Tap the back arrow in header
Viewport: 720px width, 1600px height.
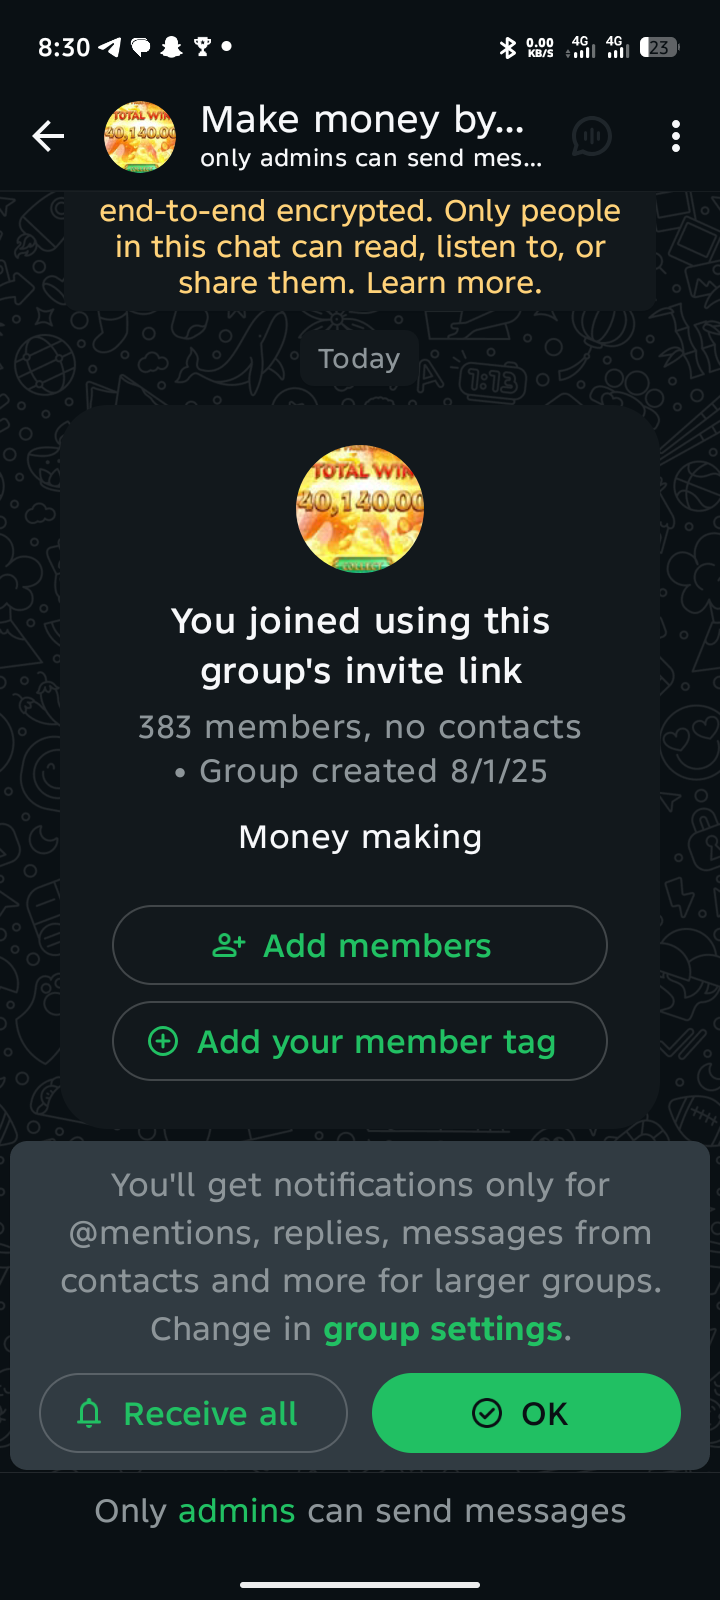pyautogui.click(x=48, y=136)
